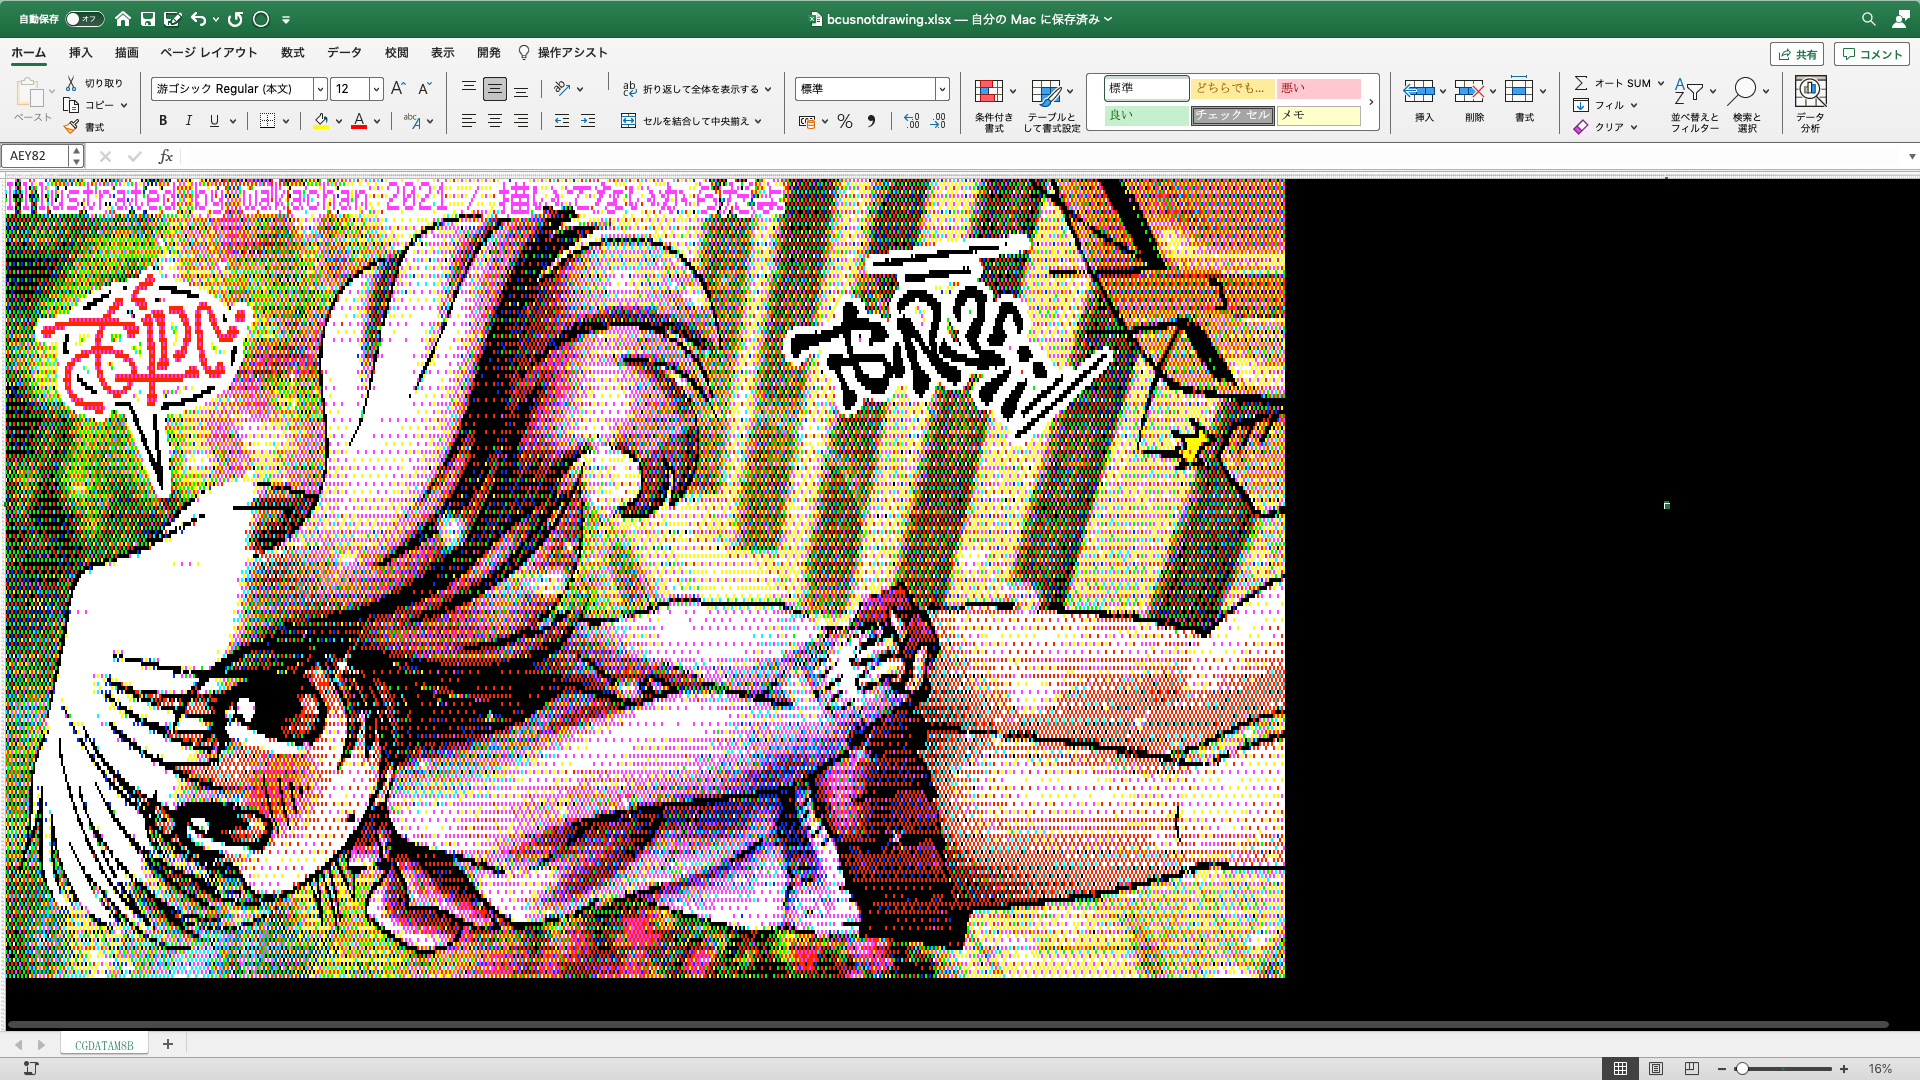Screen dimensions: 1920x1080
Task: Toggle center text horizontally
Action: click(x=494, y=121)
